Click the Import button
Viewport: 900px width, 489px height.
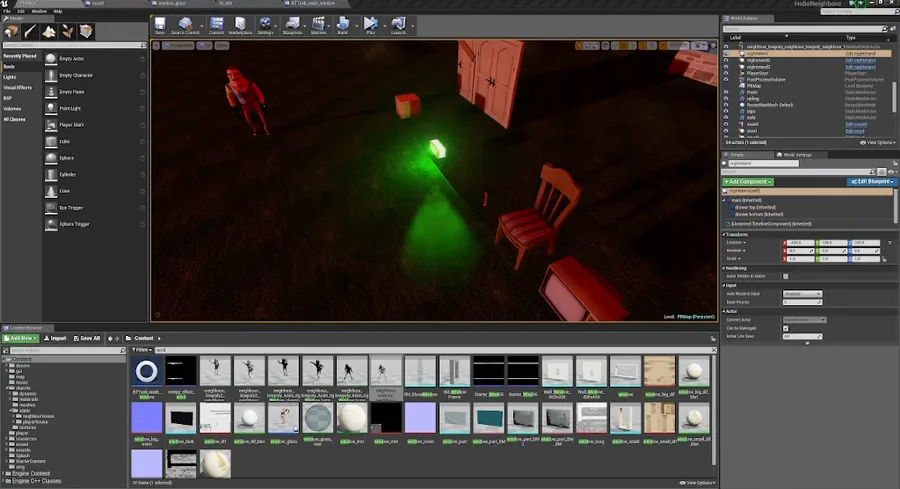tap(55, 339)
